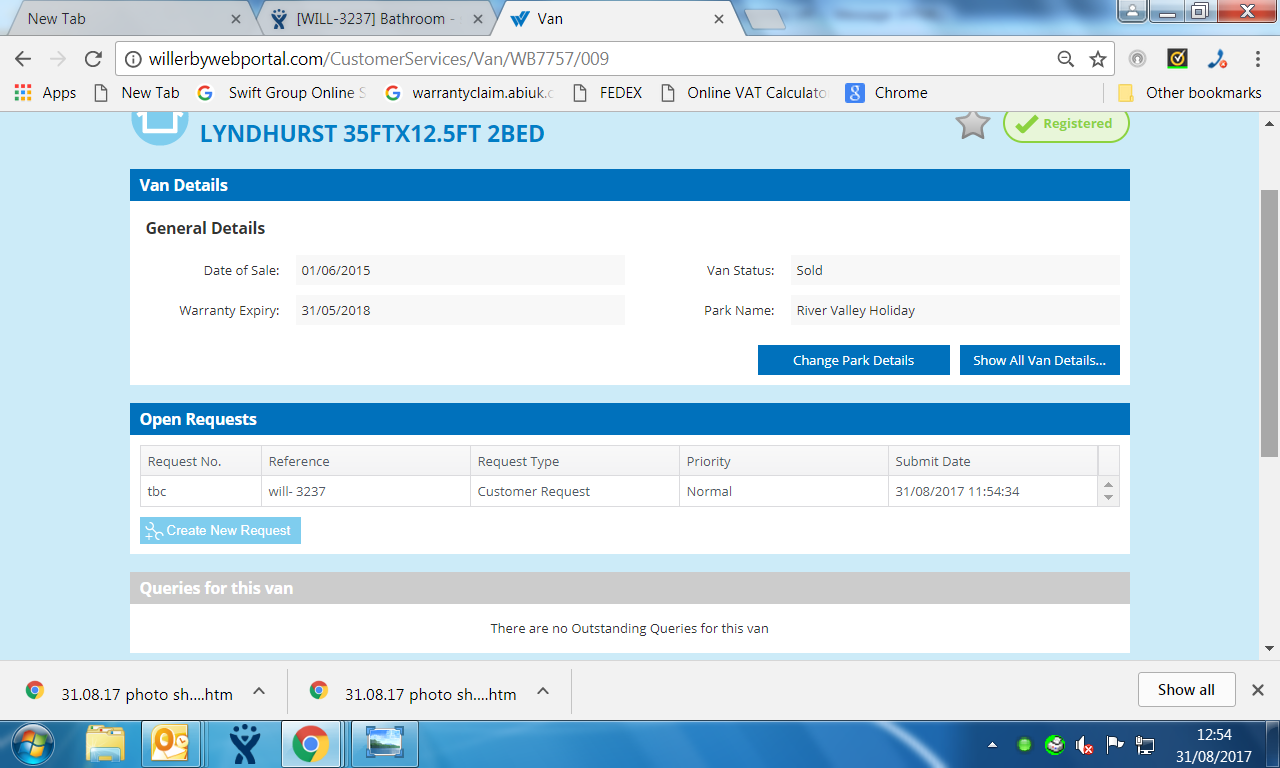Open the Other bookmarks folder
This screenshot has height=768, width=1280.
[1190, 93]
